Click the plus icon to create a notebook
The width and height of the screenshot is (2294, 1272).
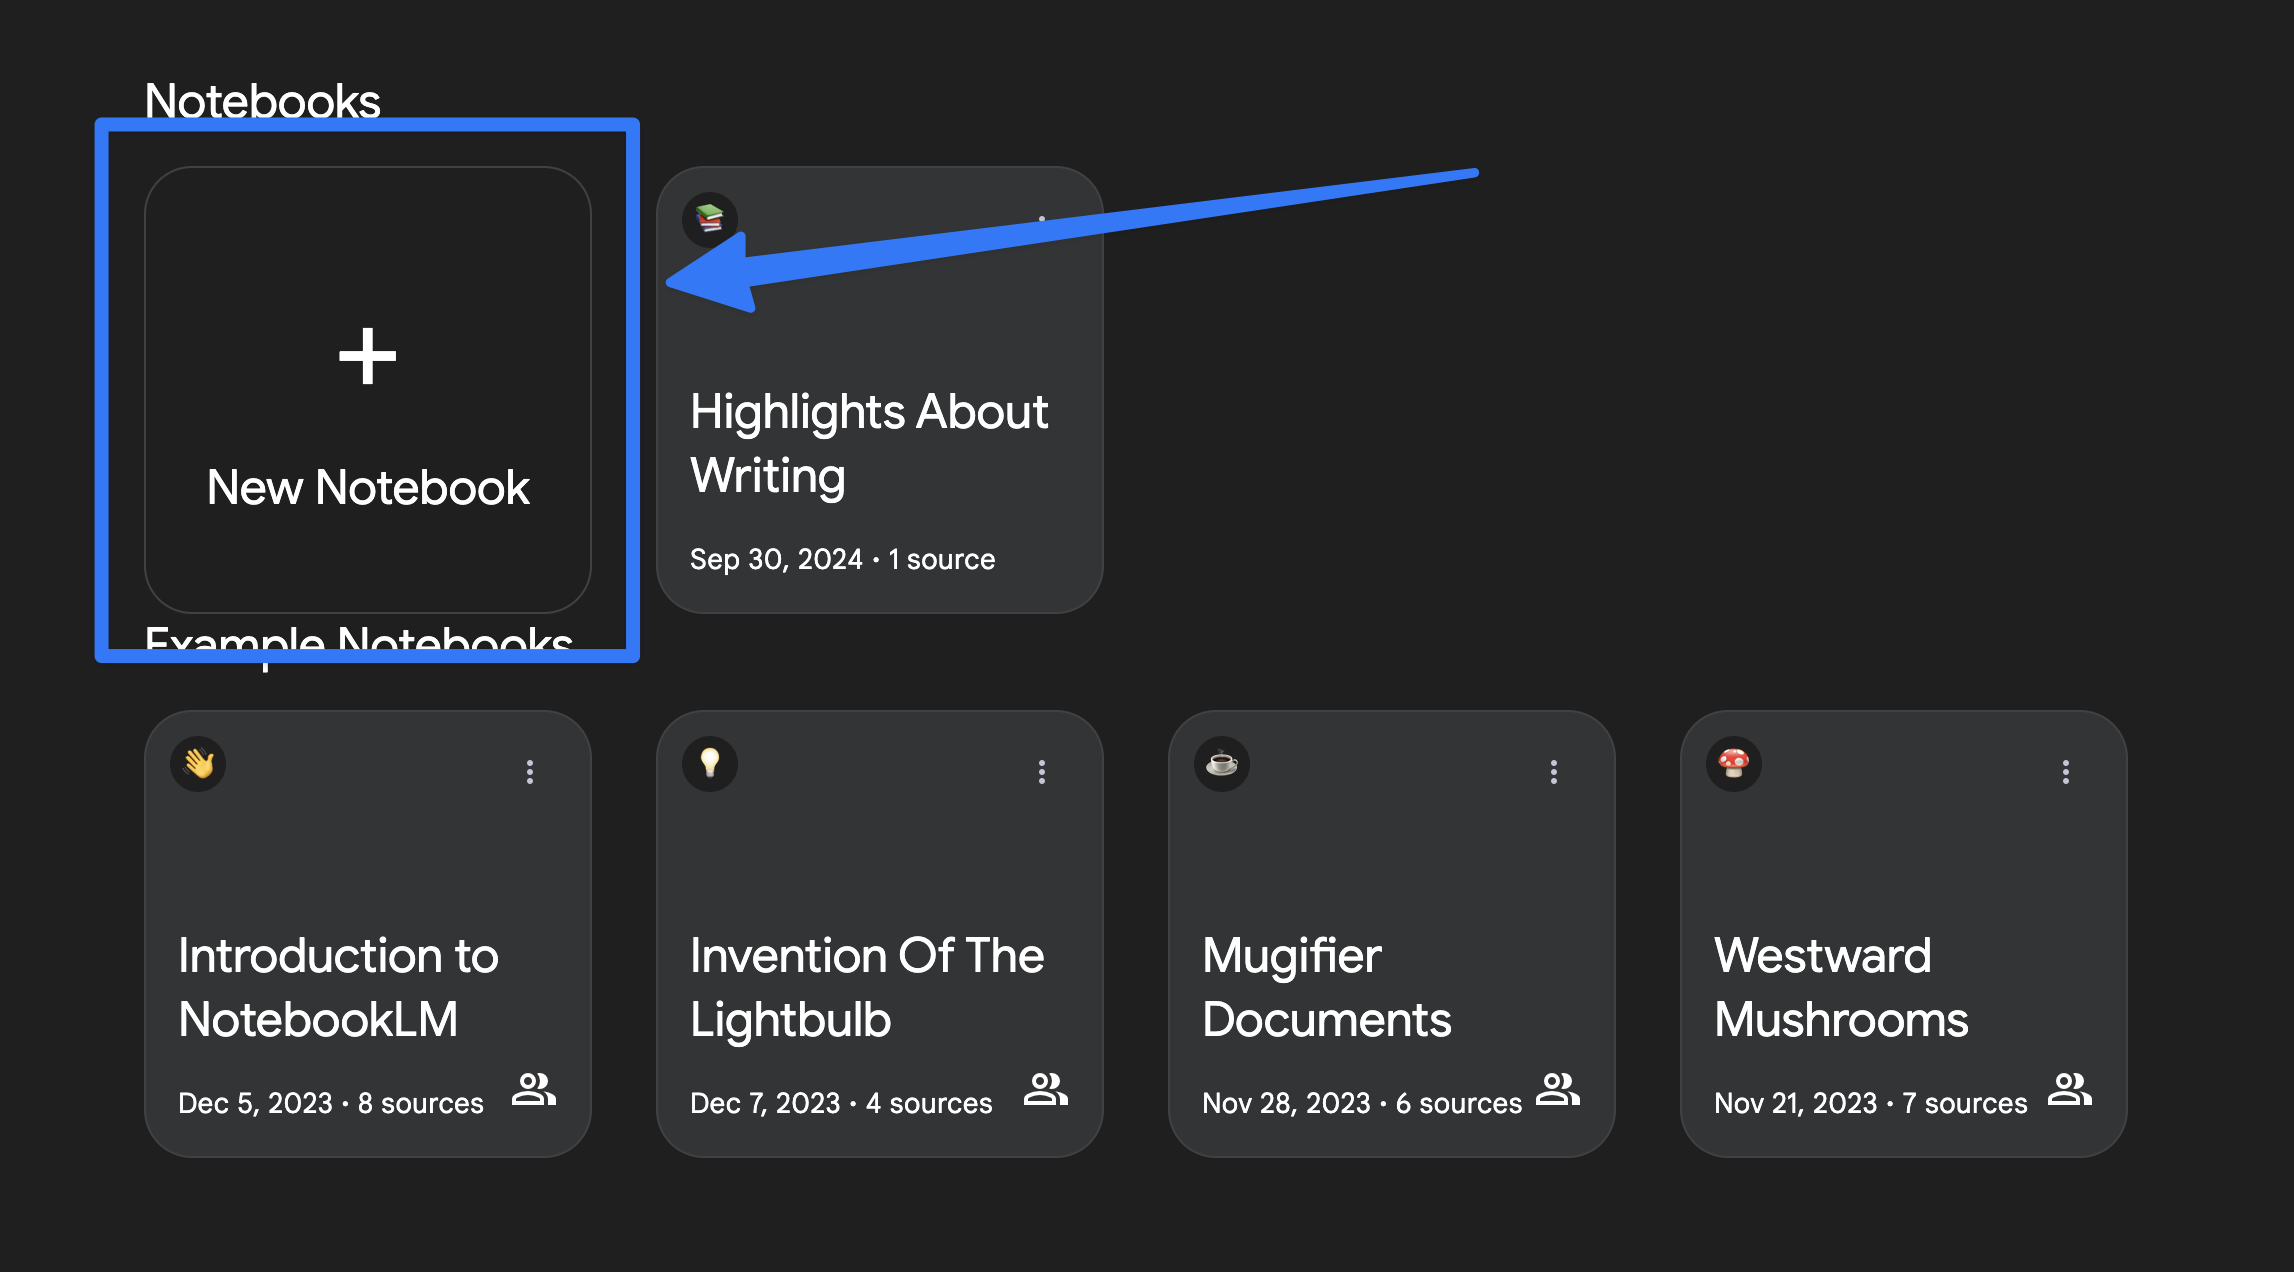tap(367, 356)
